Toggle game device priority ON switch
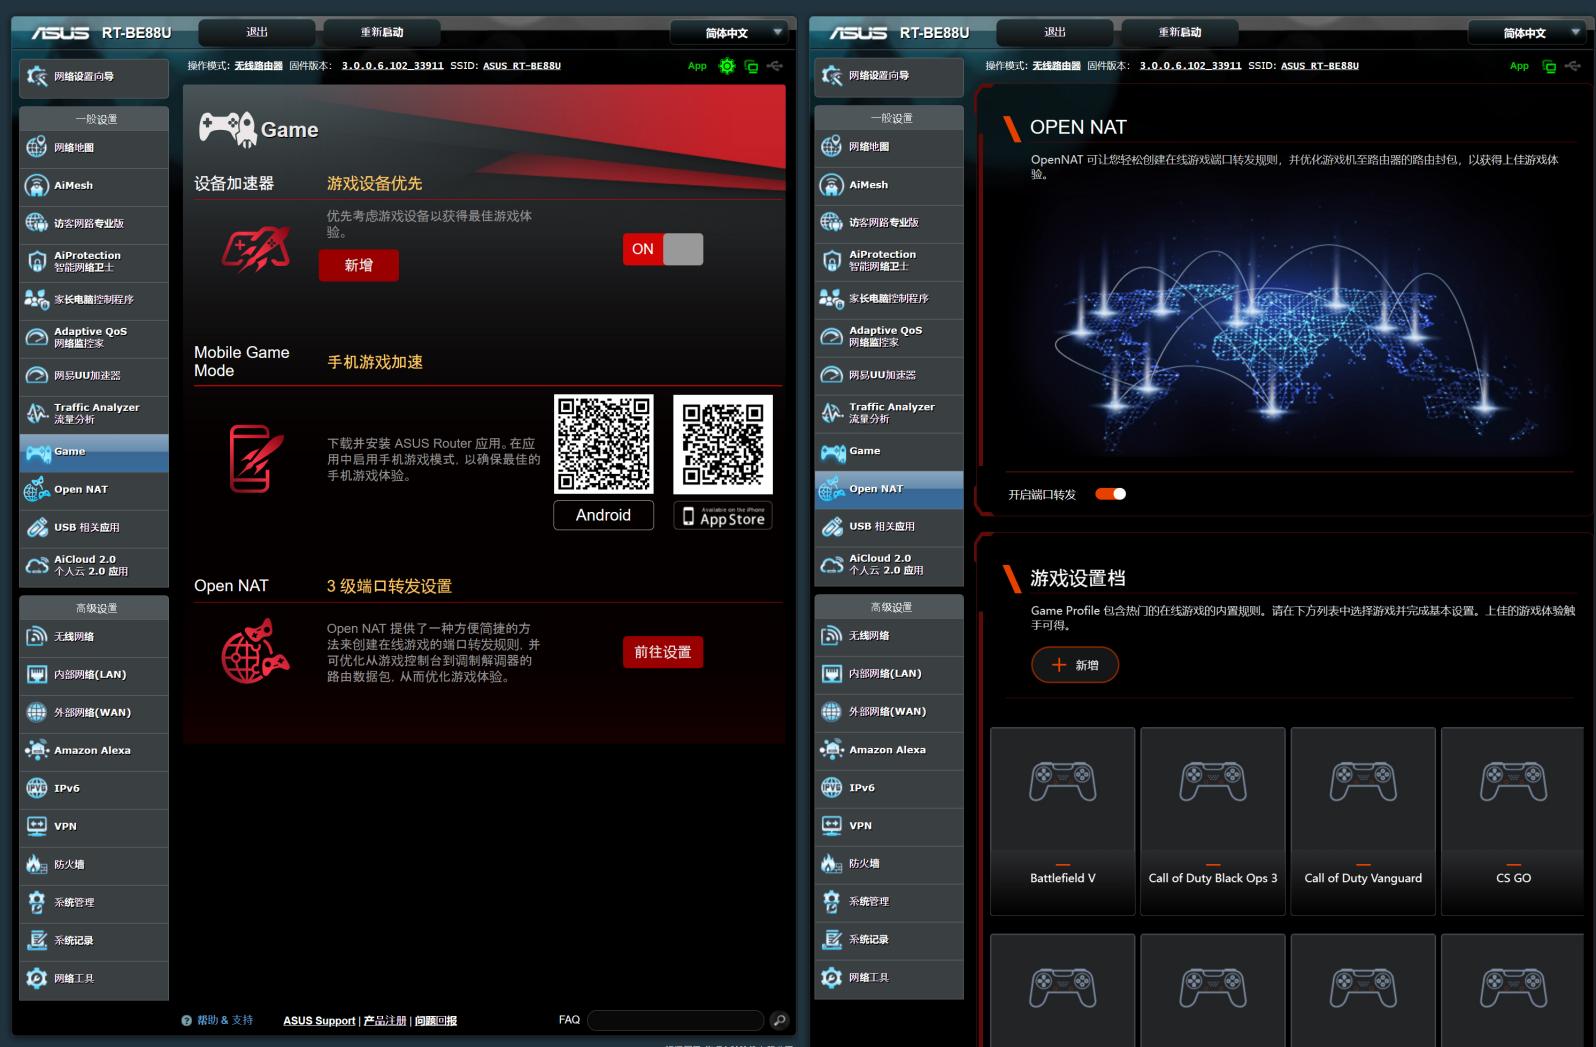The image size is (1596, 1047). coord(662,249)
